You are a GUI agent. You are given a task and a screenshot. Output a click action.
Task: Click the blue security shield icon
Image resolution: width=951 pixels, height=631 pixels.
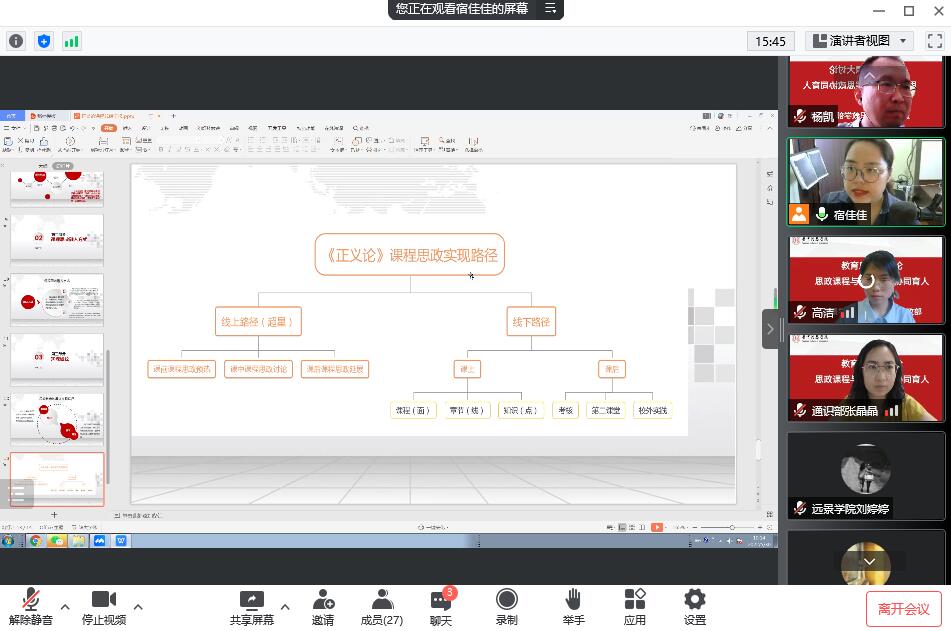44,41
